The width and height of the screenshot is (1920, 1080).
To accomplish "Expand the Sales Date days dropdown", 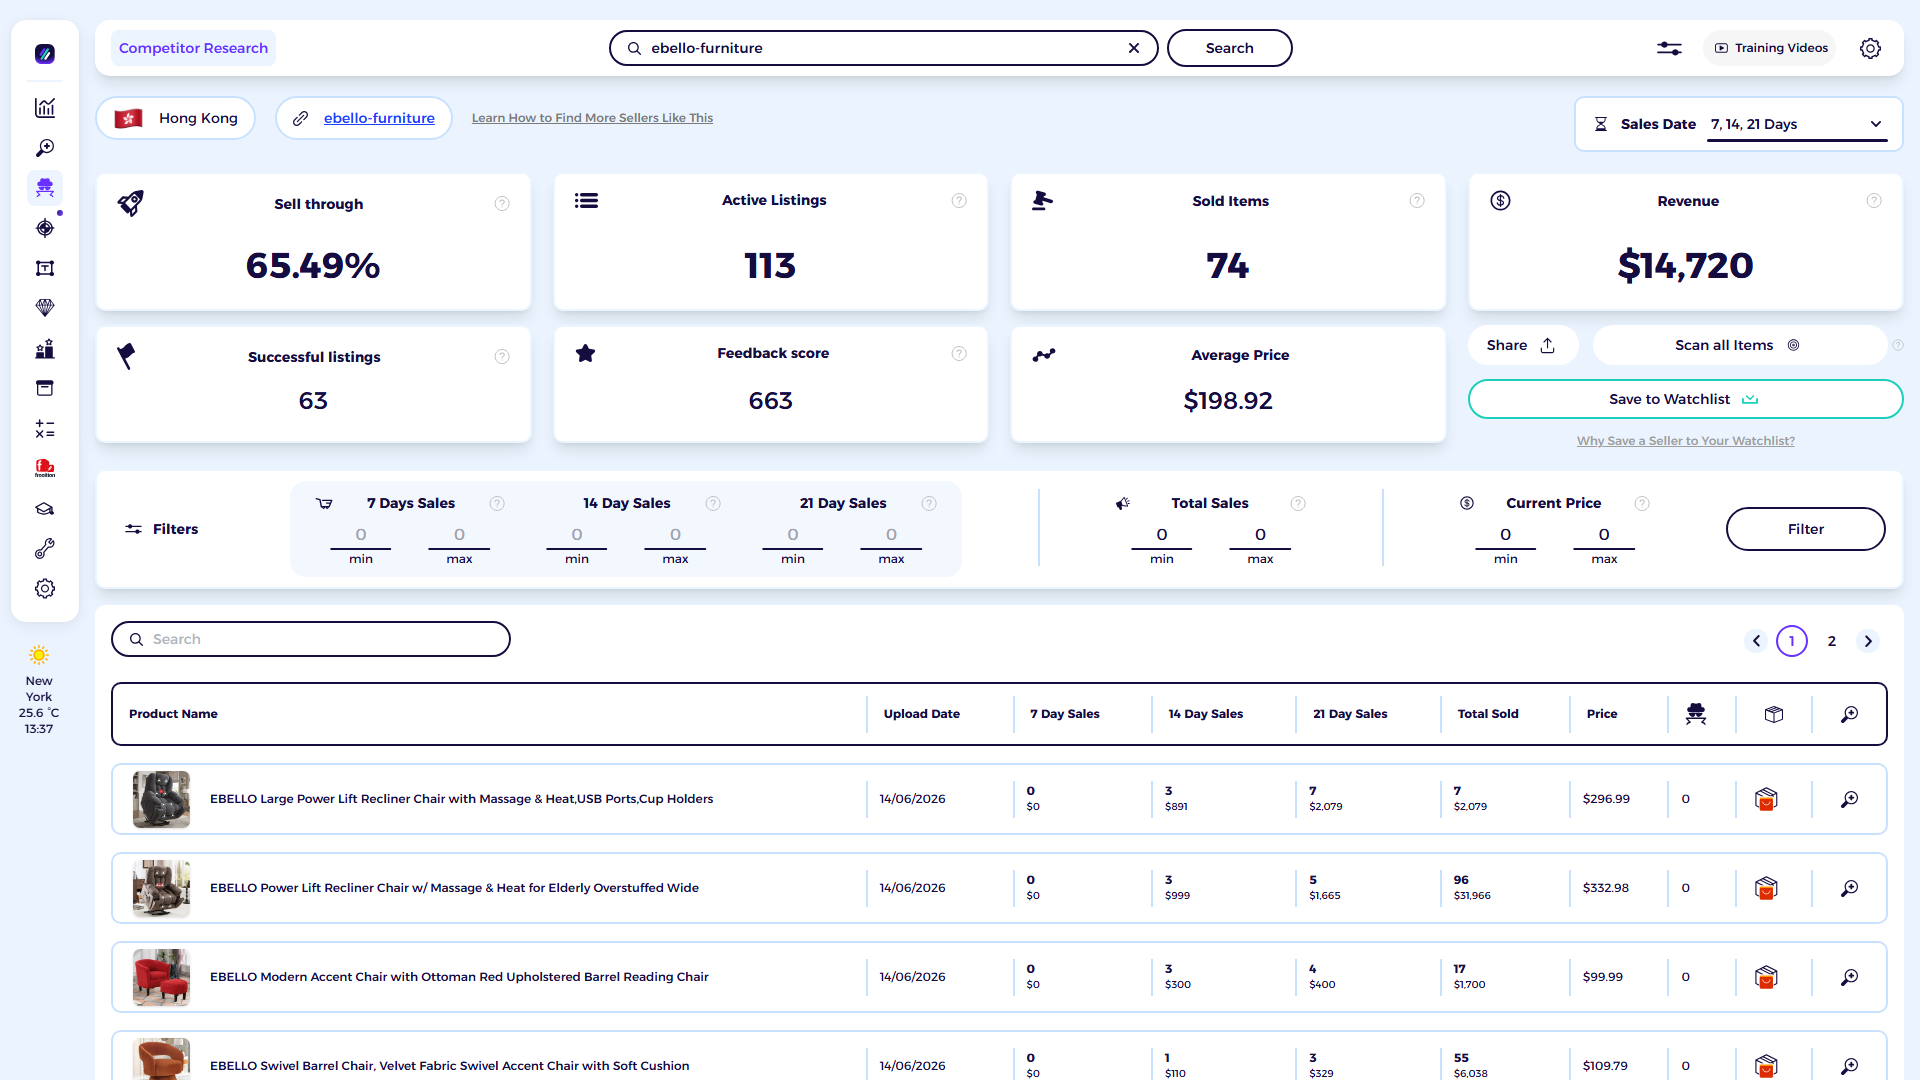I will [1797, 125].
